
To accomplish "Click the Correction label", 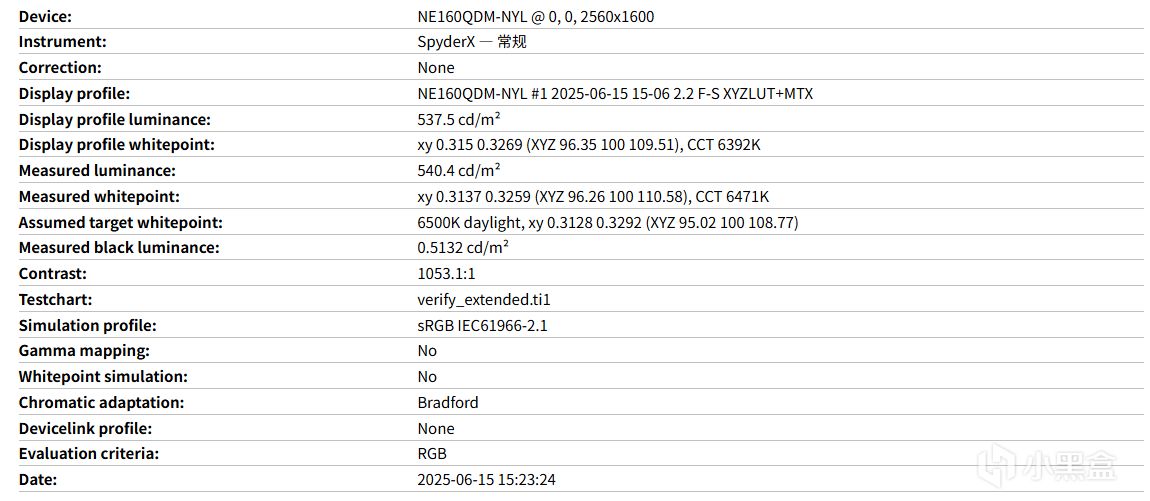I will (x=60, y=68).
